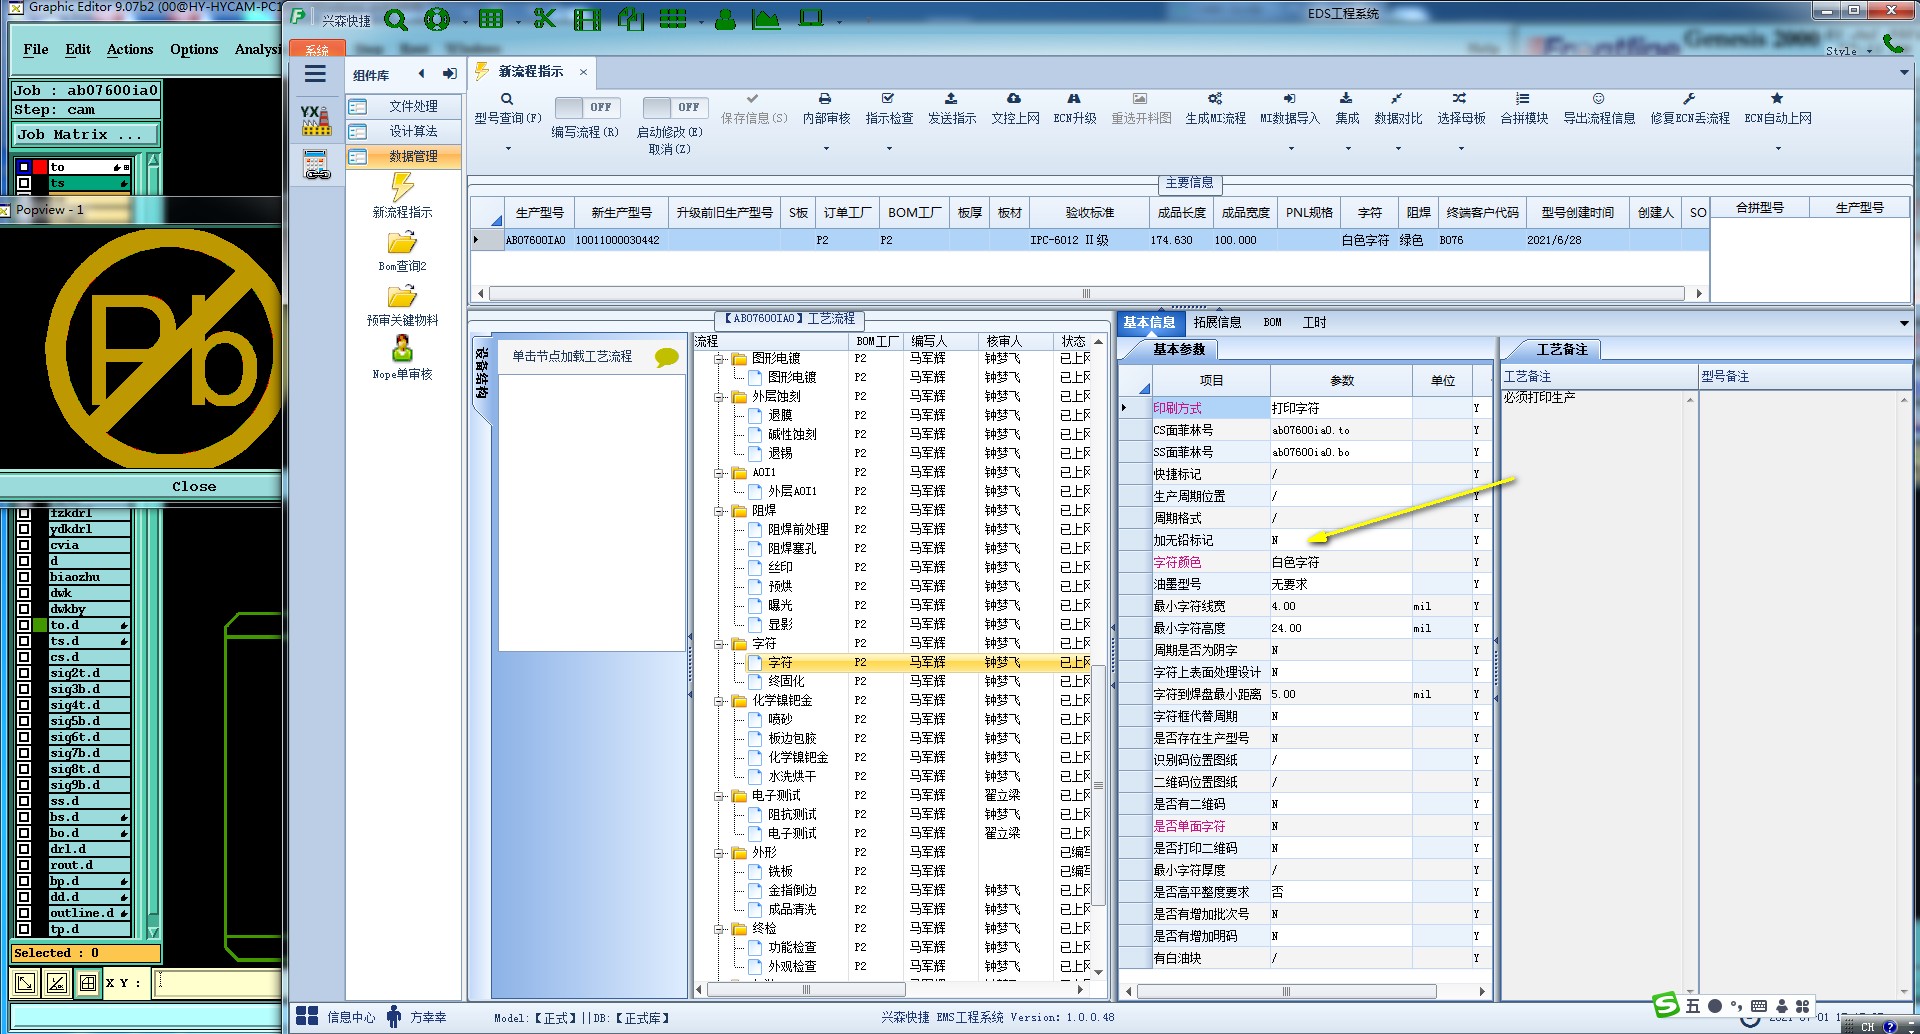Image resolution: width=1920 pixels, height=1034 pixels.
Task: Click the 合拼模块 list icon
Action: point(1523,99)
